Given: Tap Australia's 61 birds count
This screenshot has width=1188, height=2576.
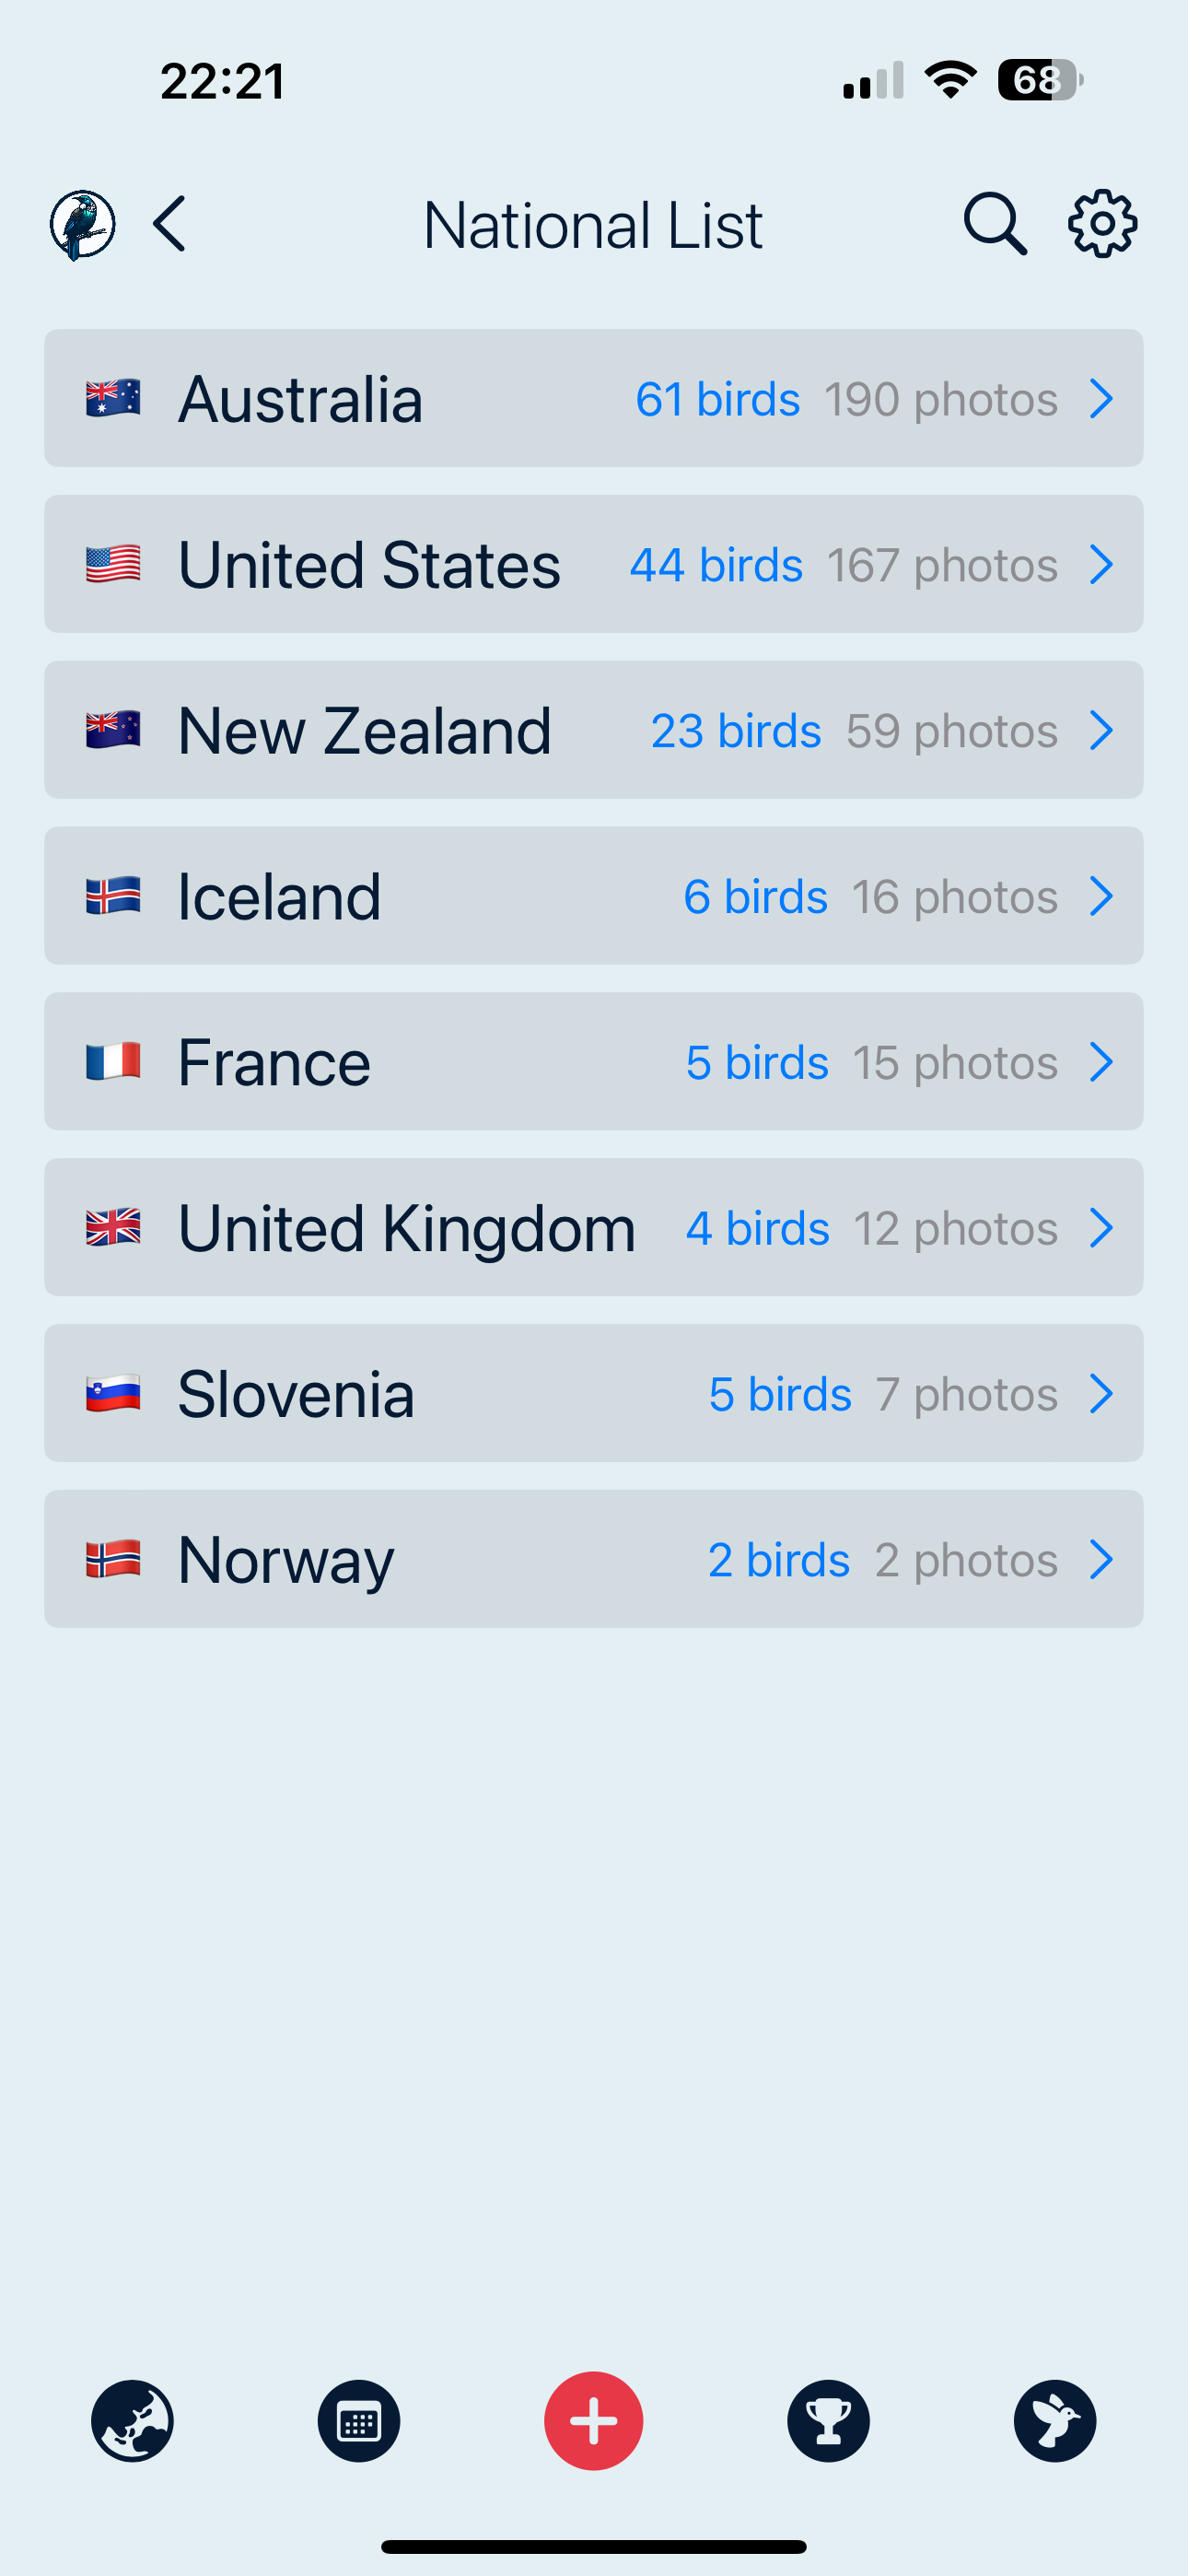Looking at the screenshot, I should click(718, 399).
